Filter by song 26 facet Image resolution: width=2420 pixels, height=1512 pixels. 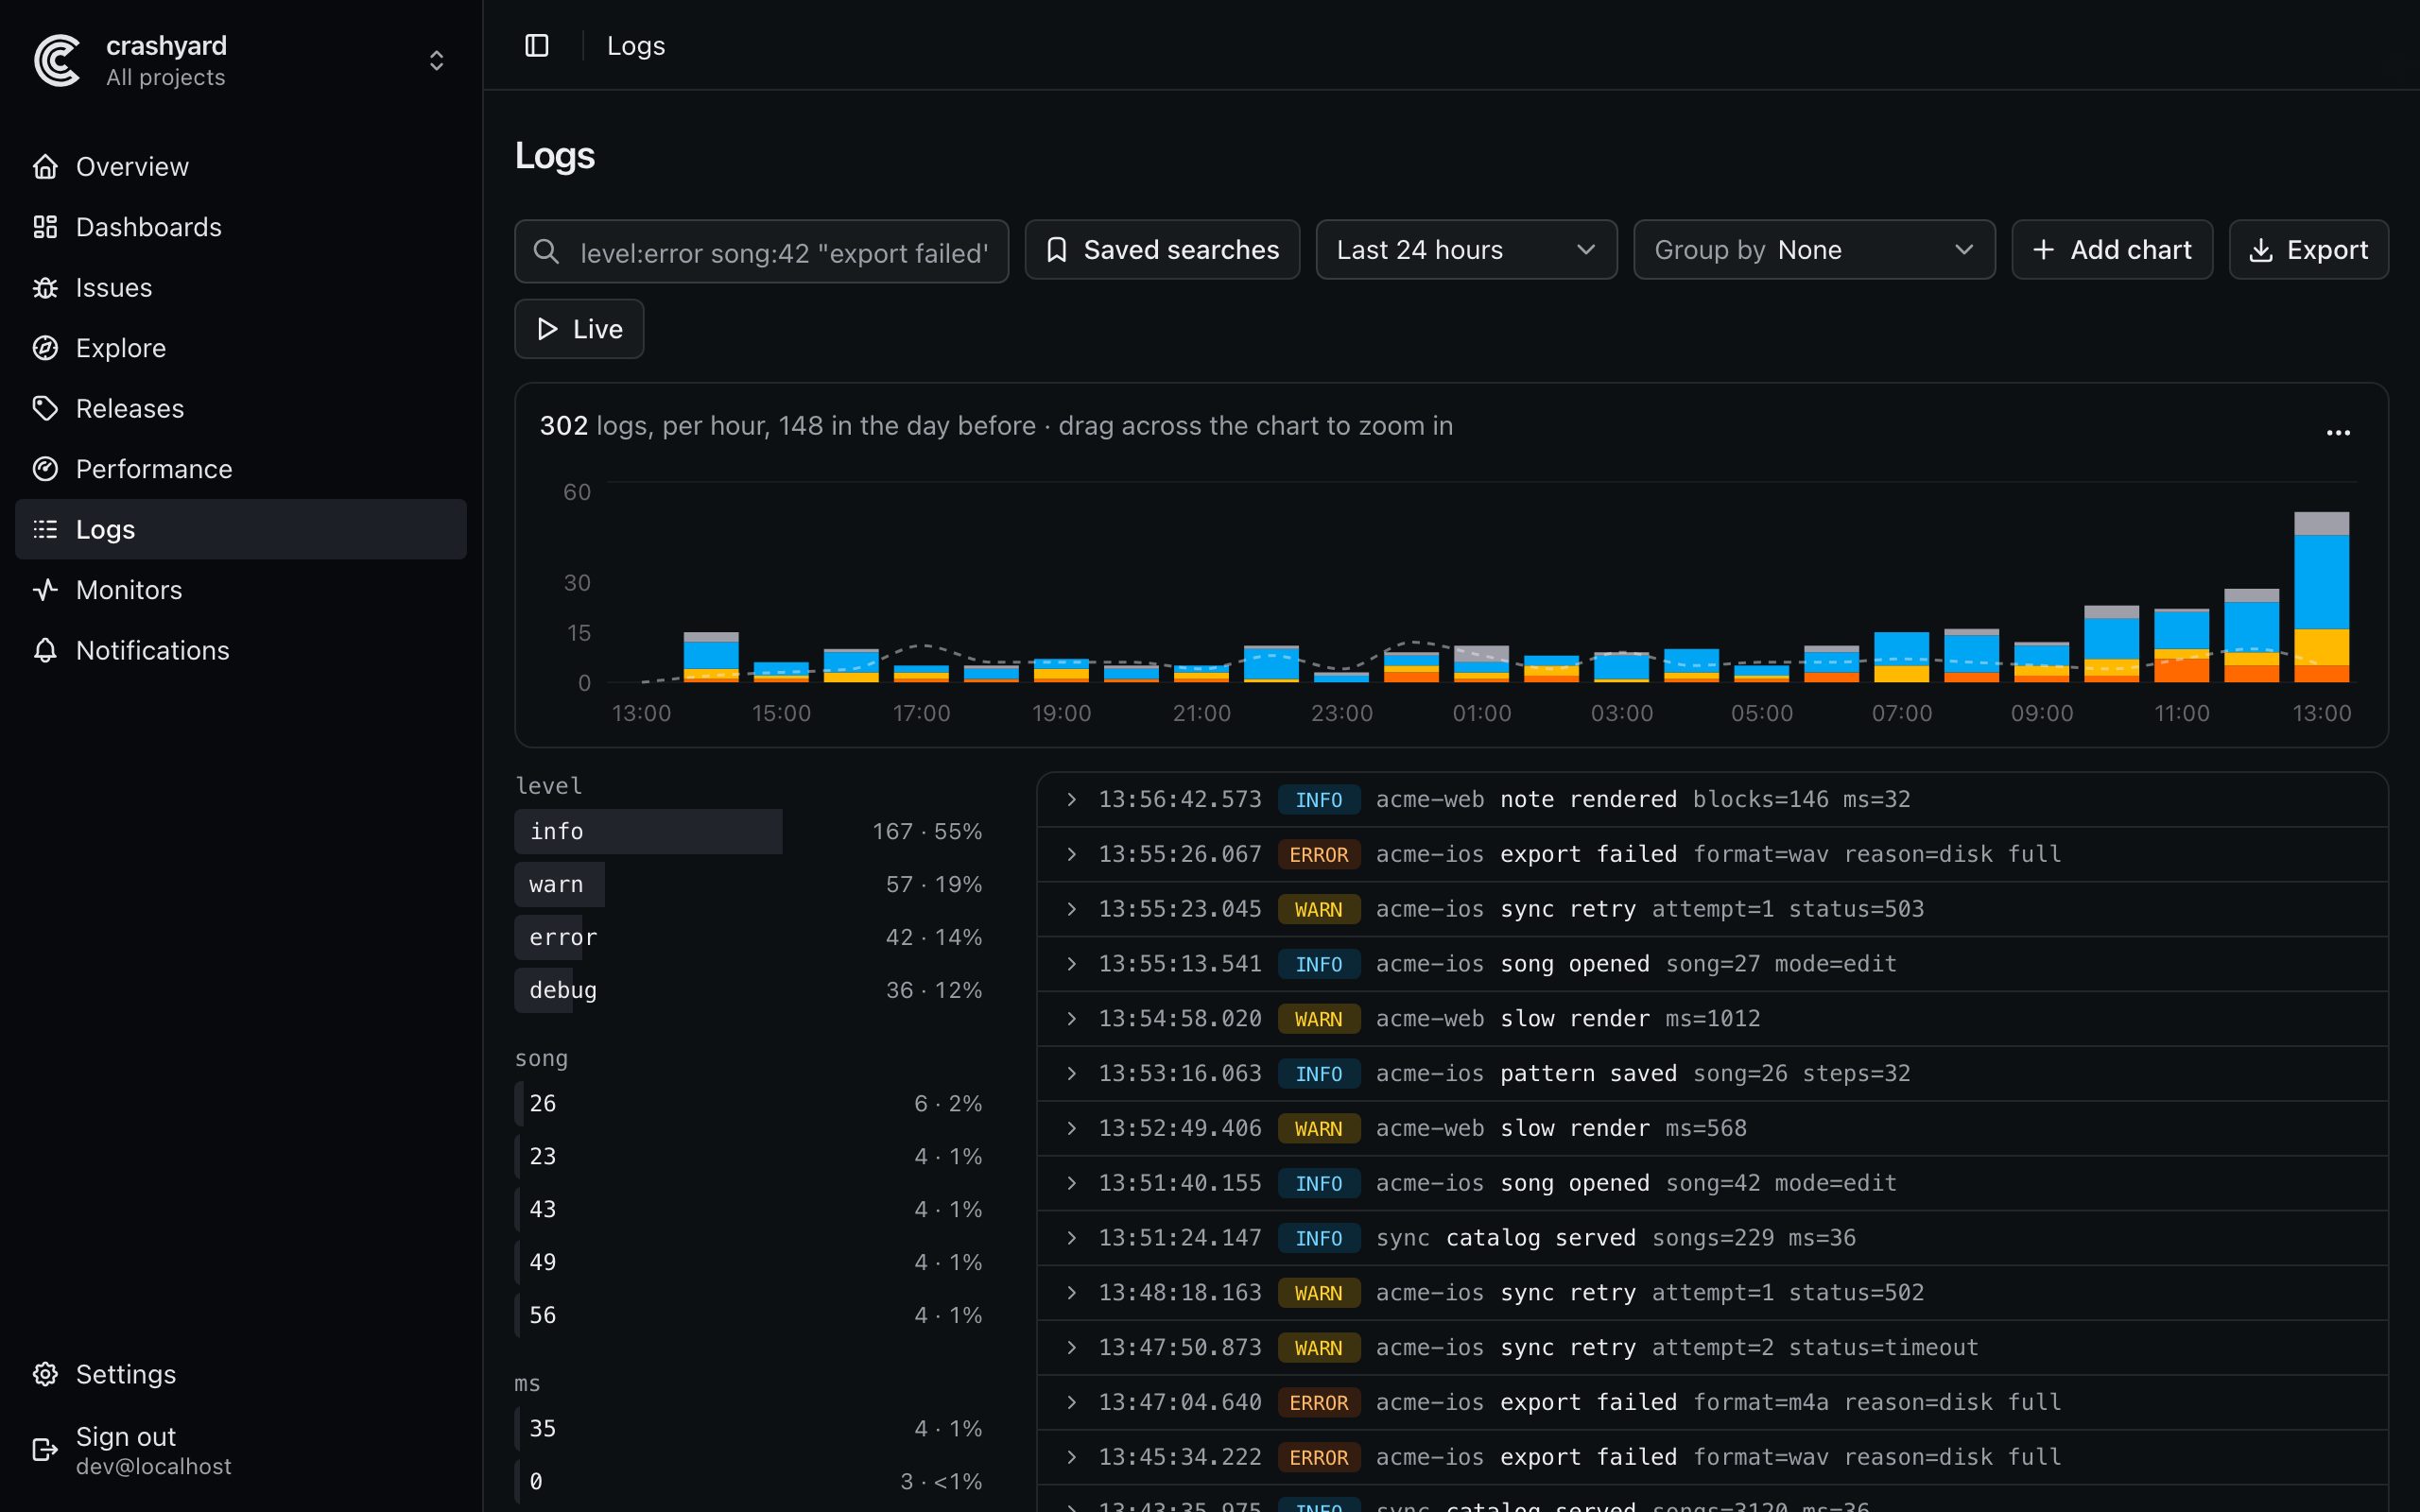pyautogui.click(x=749, y=1104)
